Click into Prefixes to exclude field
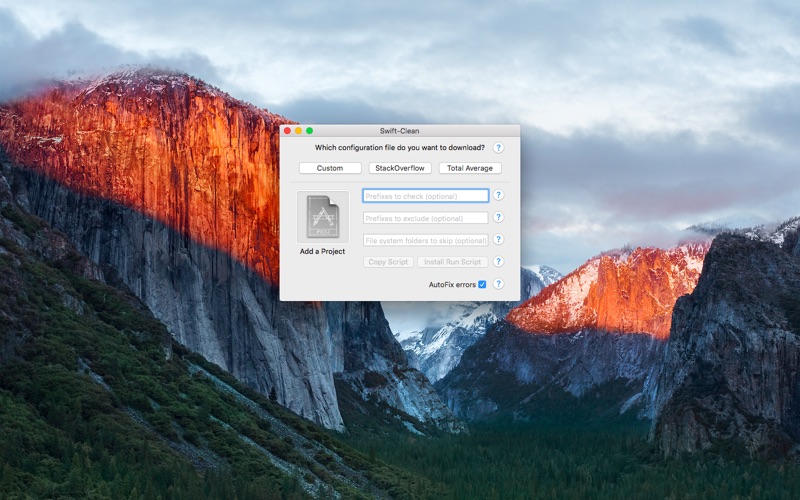Viewport: 800px width, 500px height. (425, 218)
